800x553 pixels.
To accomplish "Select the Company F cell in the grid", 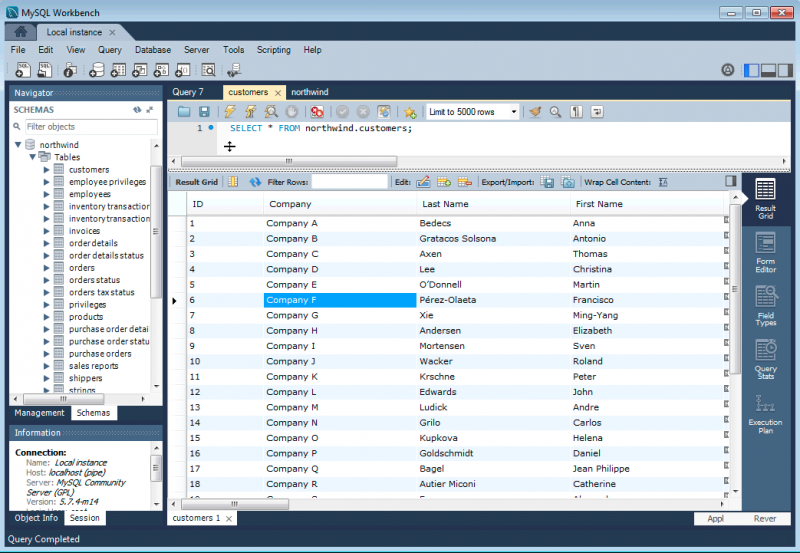I will pos(339,300).
